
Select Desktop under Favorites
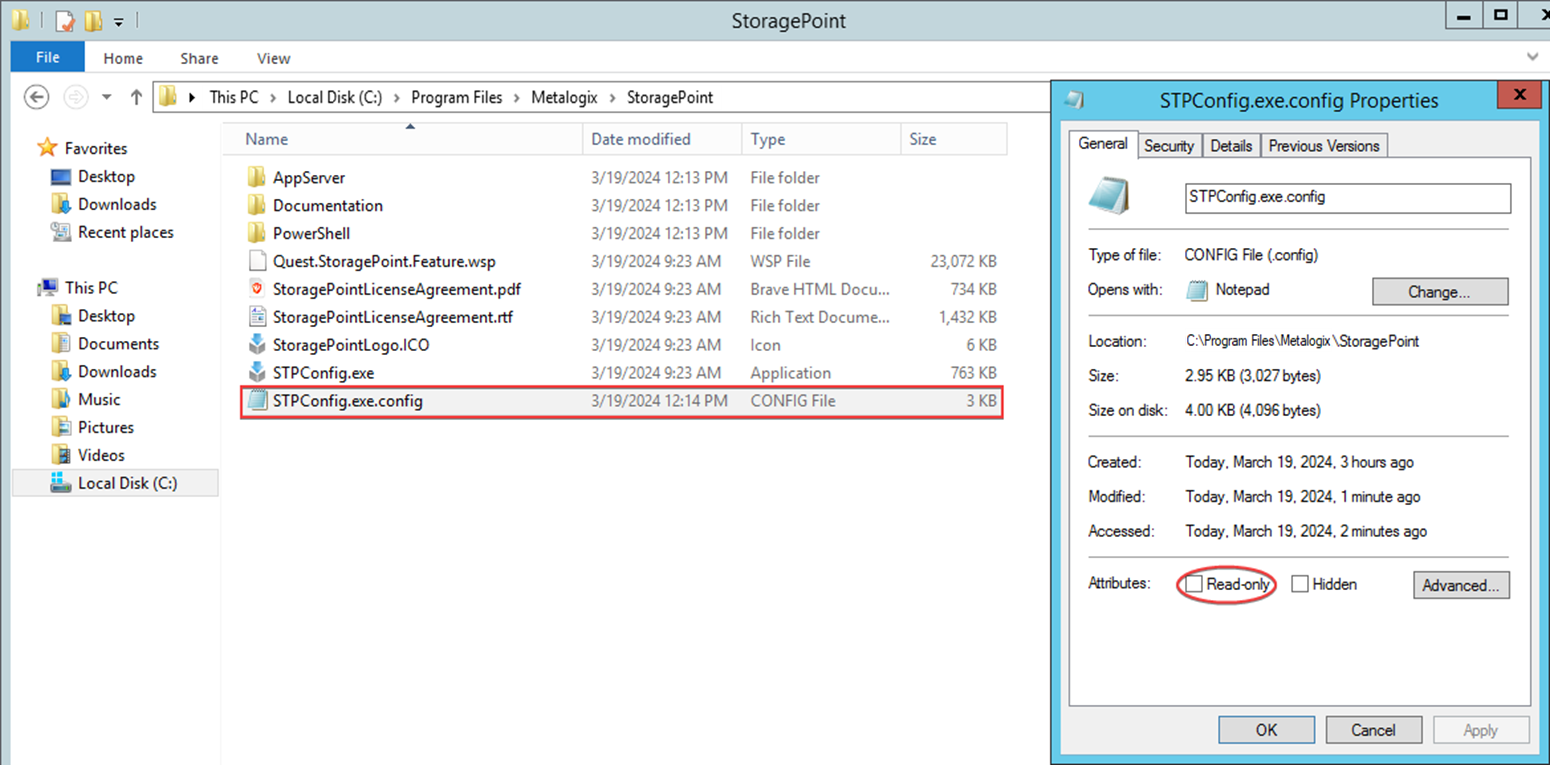pyautogui.click(x=106, y=176)
